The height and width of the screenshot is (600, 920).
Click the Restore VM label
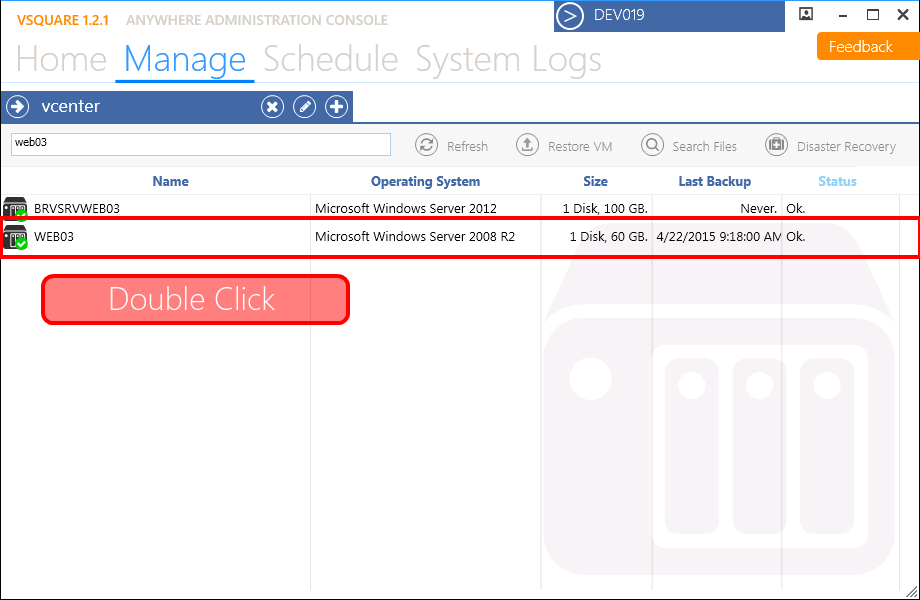point(580,147)
